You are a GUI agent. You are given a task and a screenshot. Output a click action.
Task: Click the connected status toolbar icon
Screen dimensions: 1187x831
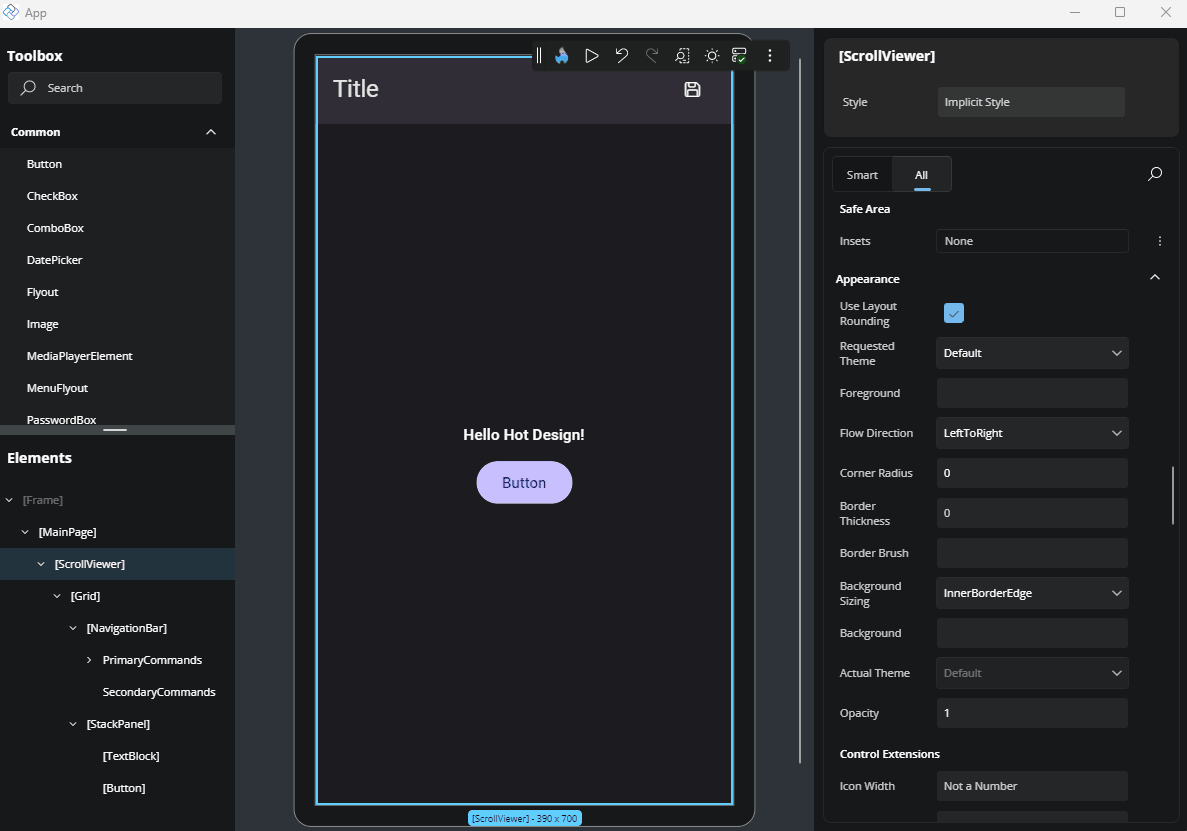click(x=740, y=55)
